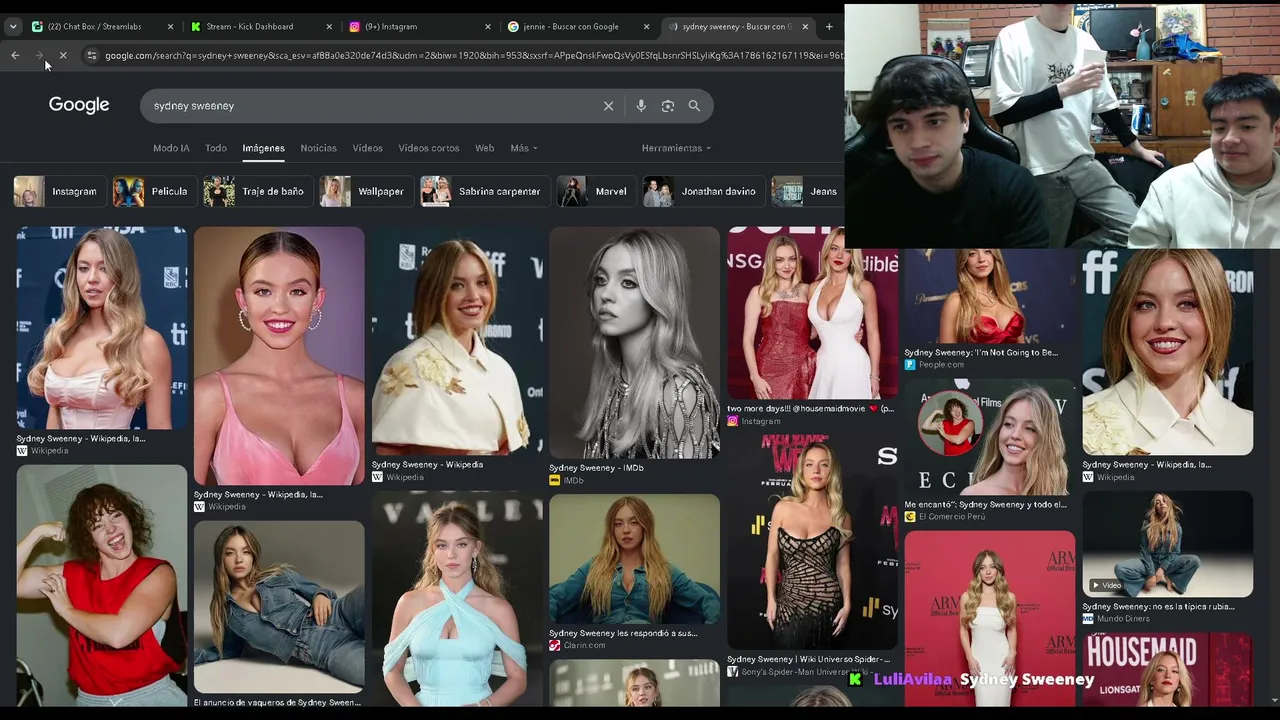Open a new browser tab

(828, 27)
